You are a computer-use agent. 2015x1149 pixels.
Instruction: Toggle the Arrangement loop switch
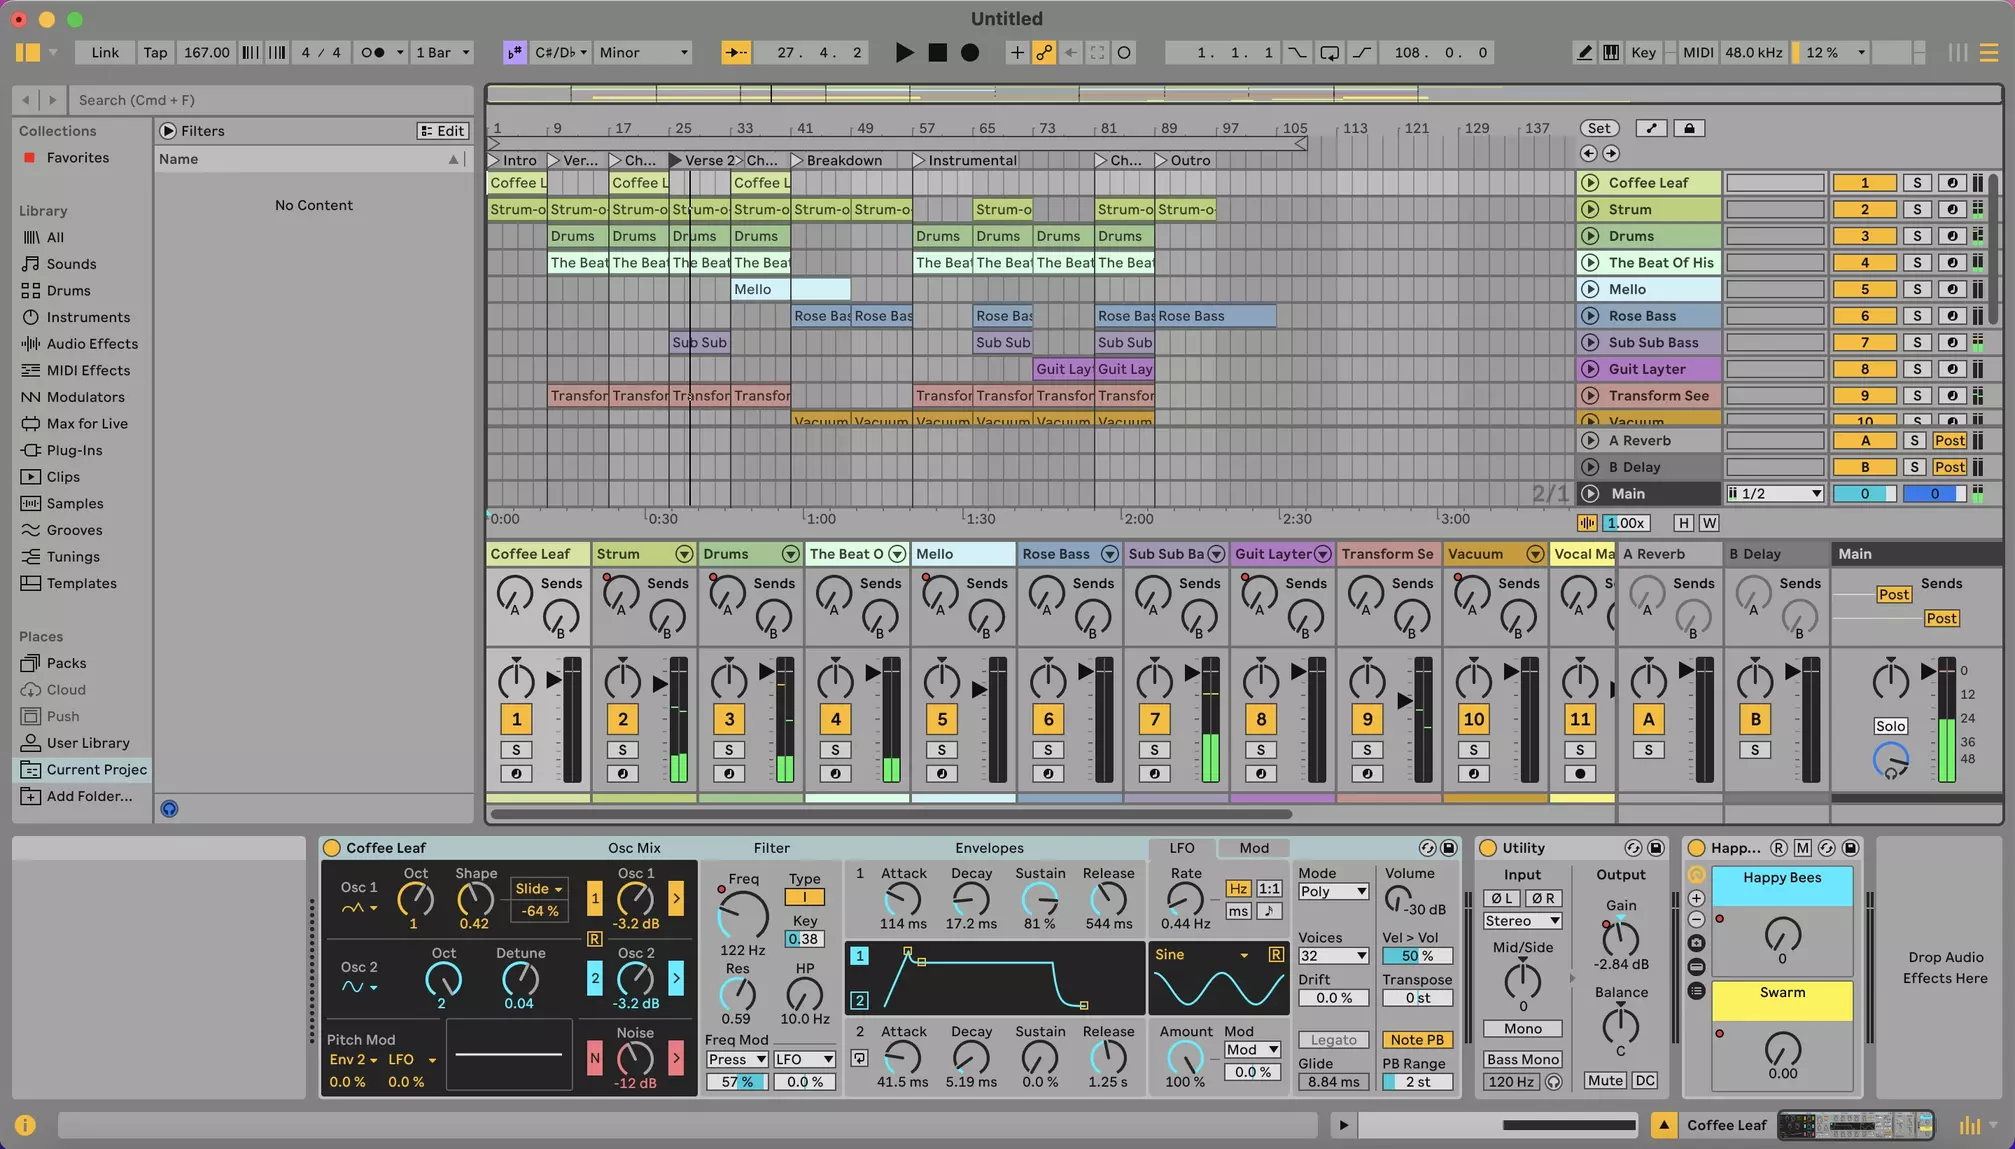[x=1329, y=52]
